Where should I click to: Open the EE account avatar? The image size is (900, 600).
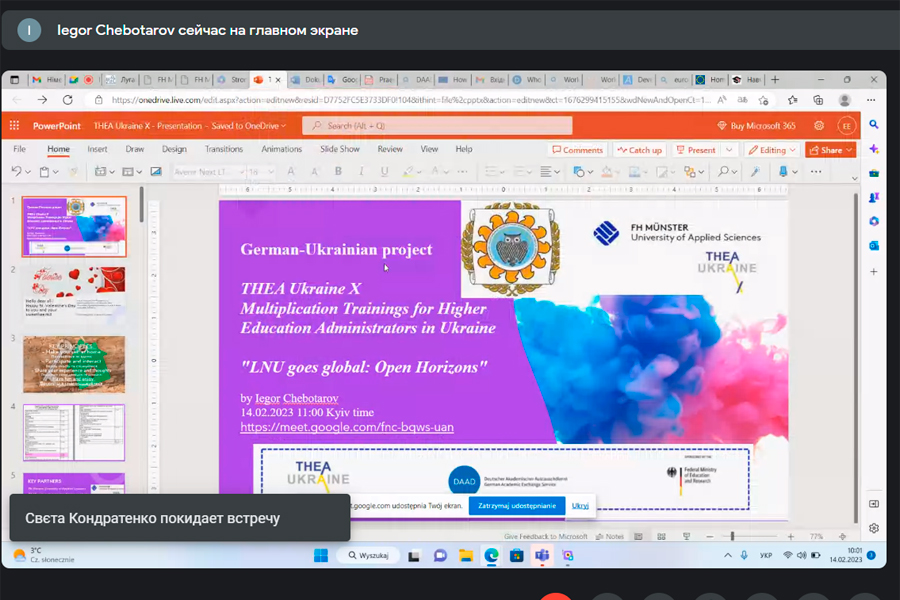click(x=846, y=126)
